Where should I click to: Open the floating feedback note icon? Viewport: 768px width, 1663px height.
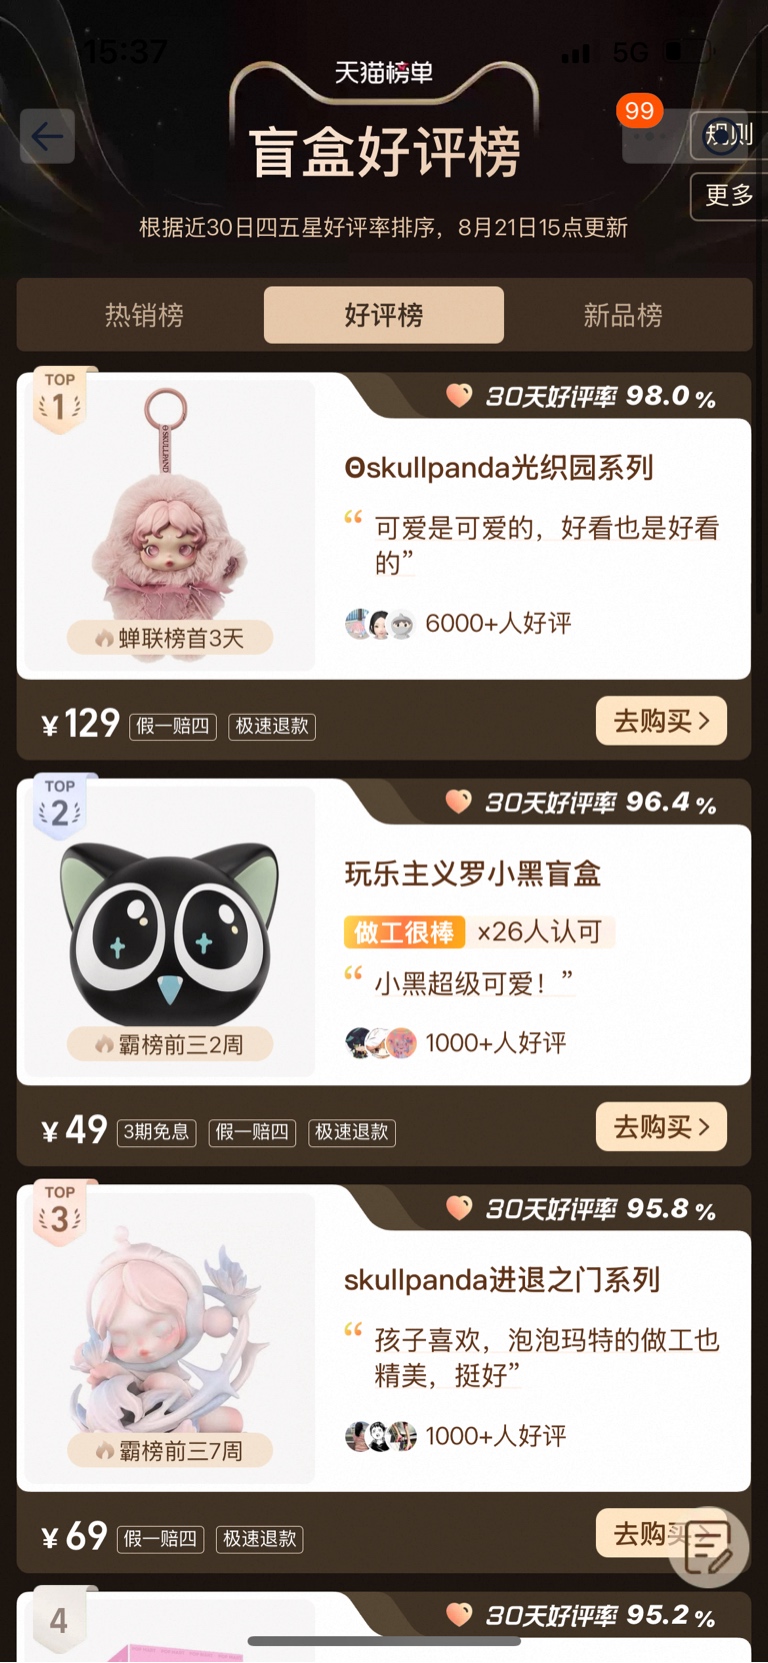[709, 1547]
